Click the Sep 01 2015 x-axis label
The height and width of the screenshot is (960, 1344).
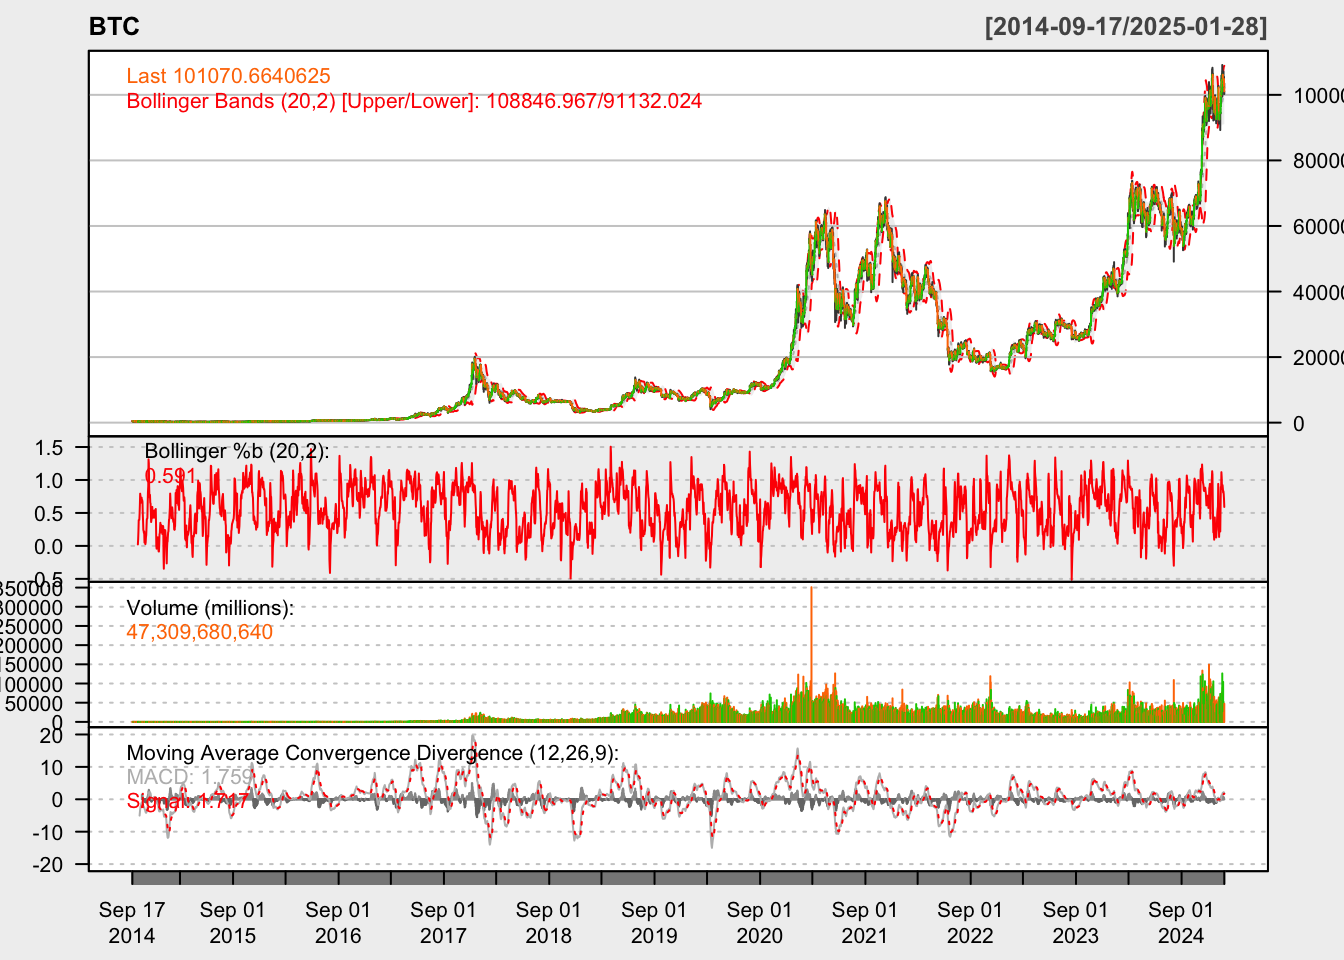point(233,923)
